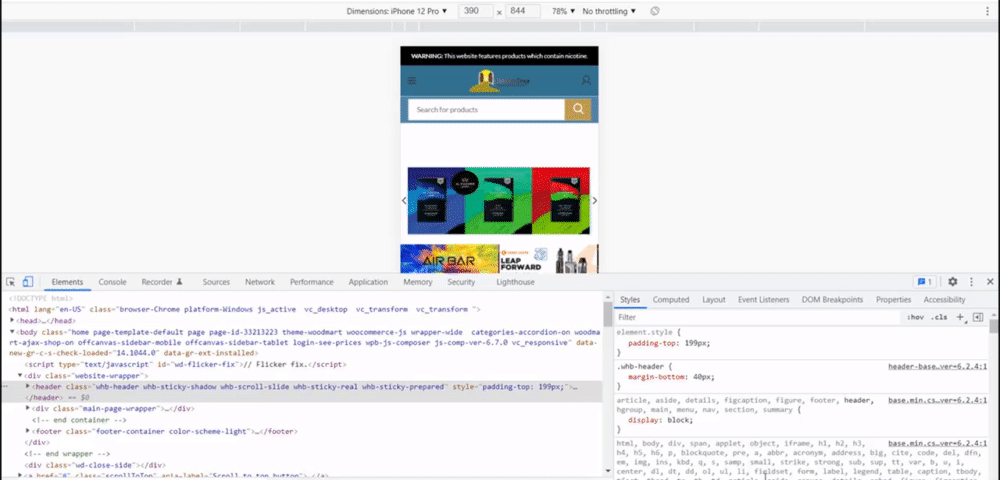Open the Dimensions iPhone 12 Pro dropdown
1000x480 pixels.
coord(397,11)
